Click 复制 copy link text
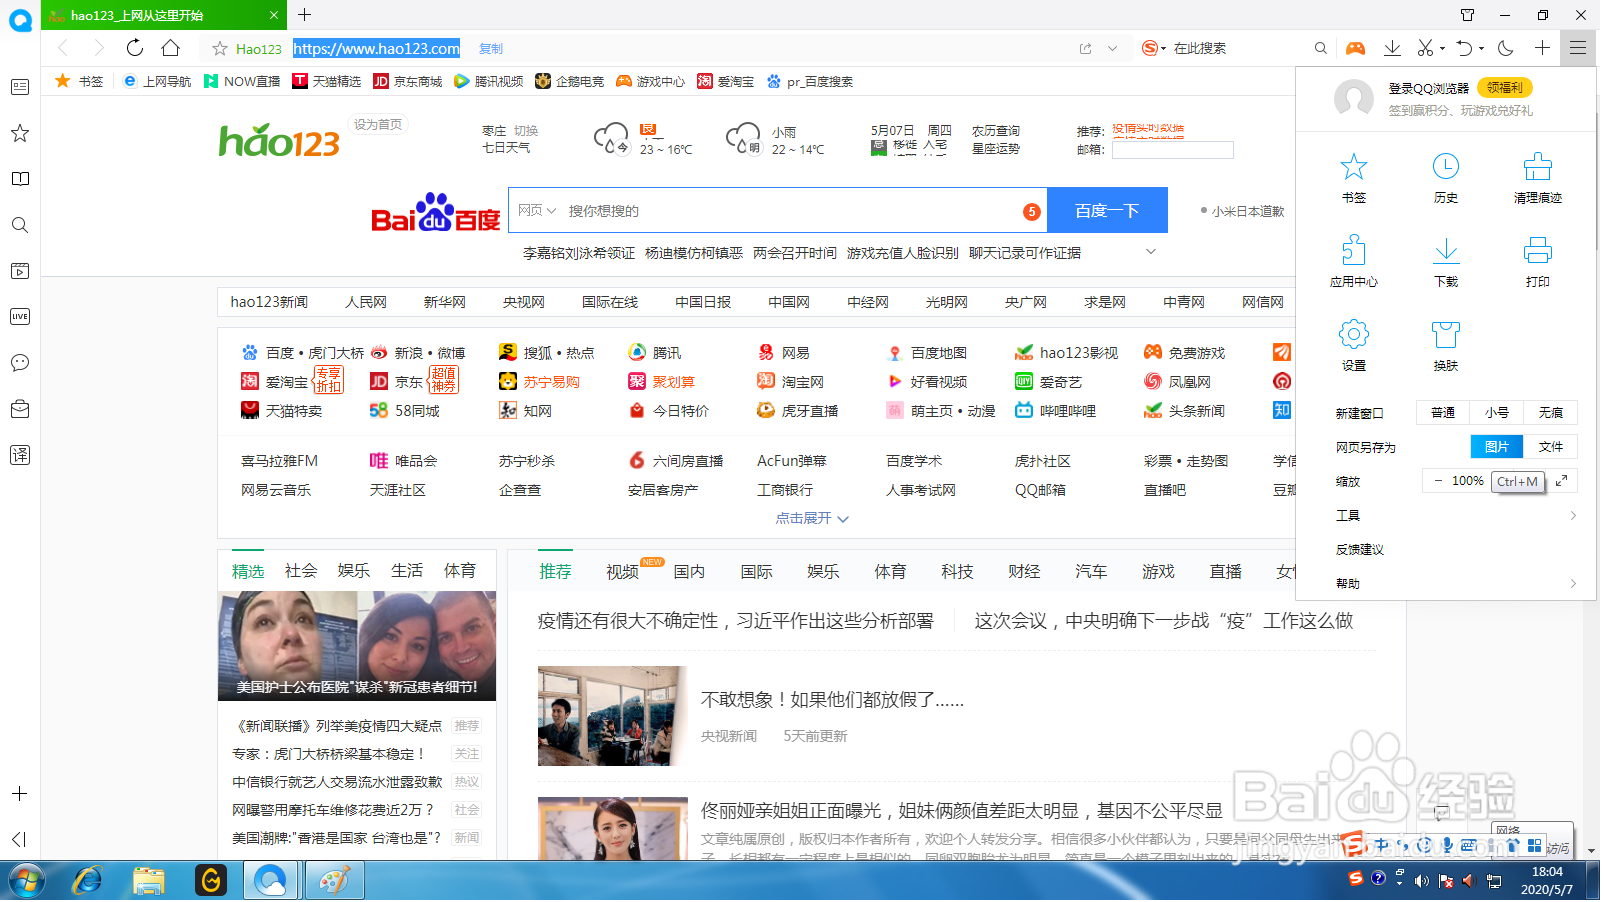The width and height of the screenshot is (1606, 902). (x=493, y=48)
